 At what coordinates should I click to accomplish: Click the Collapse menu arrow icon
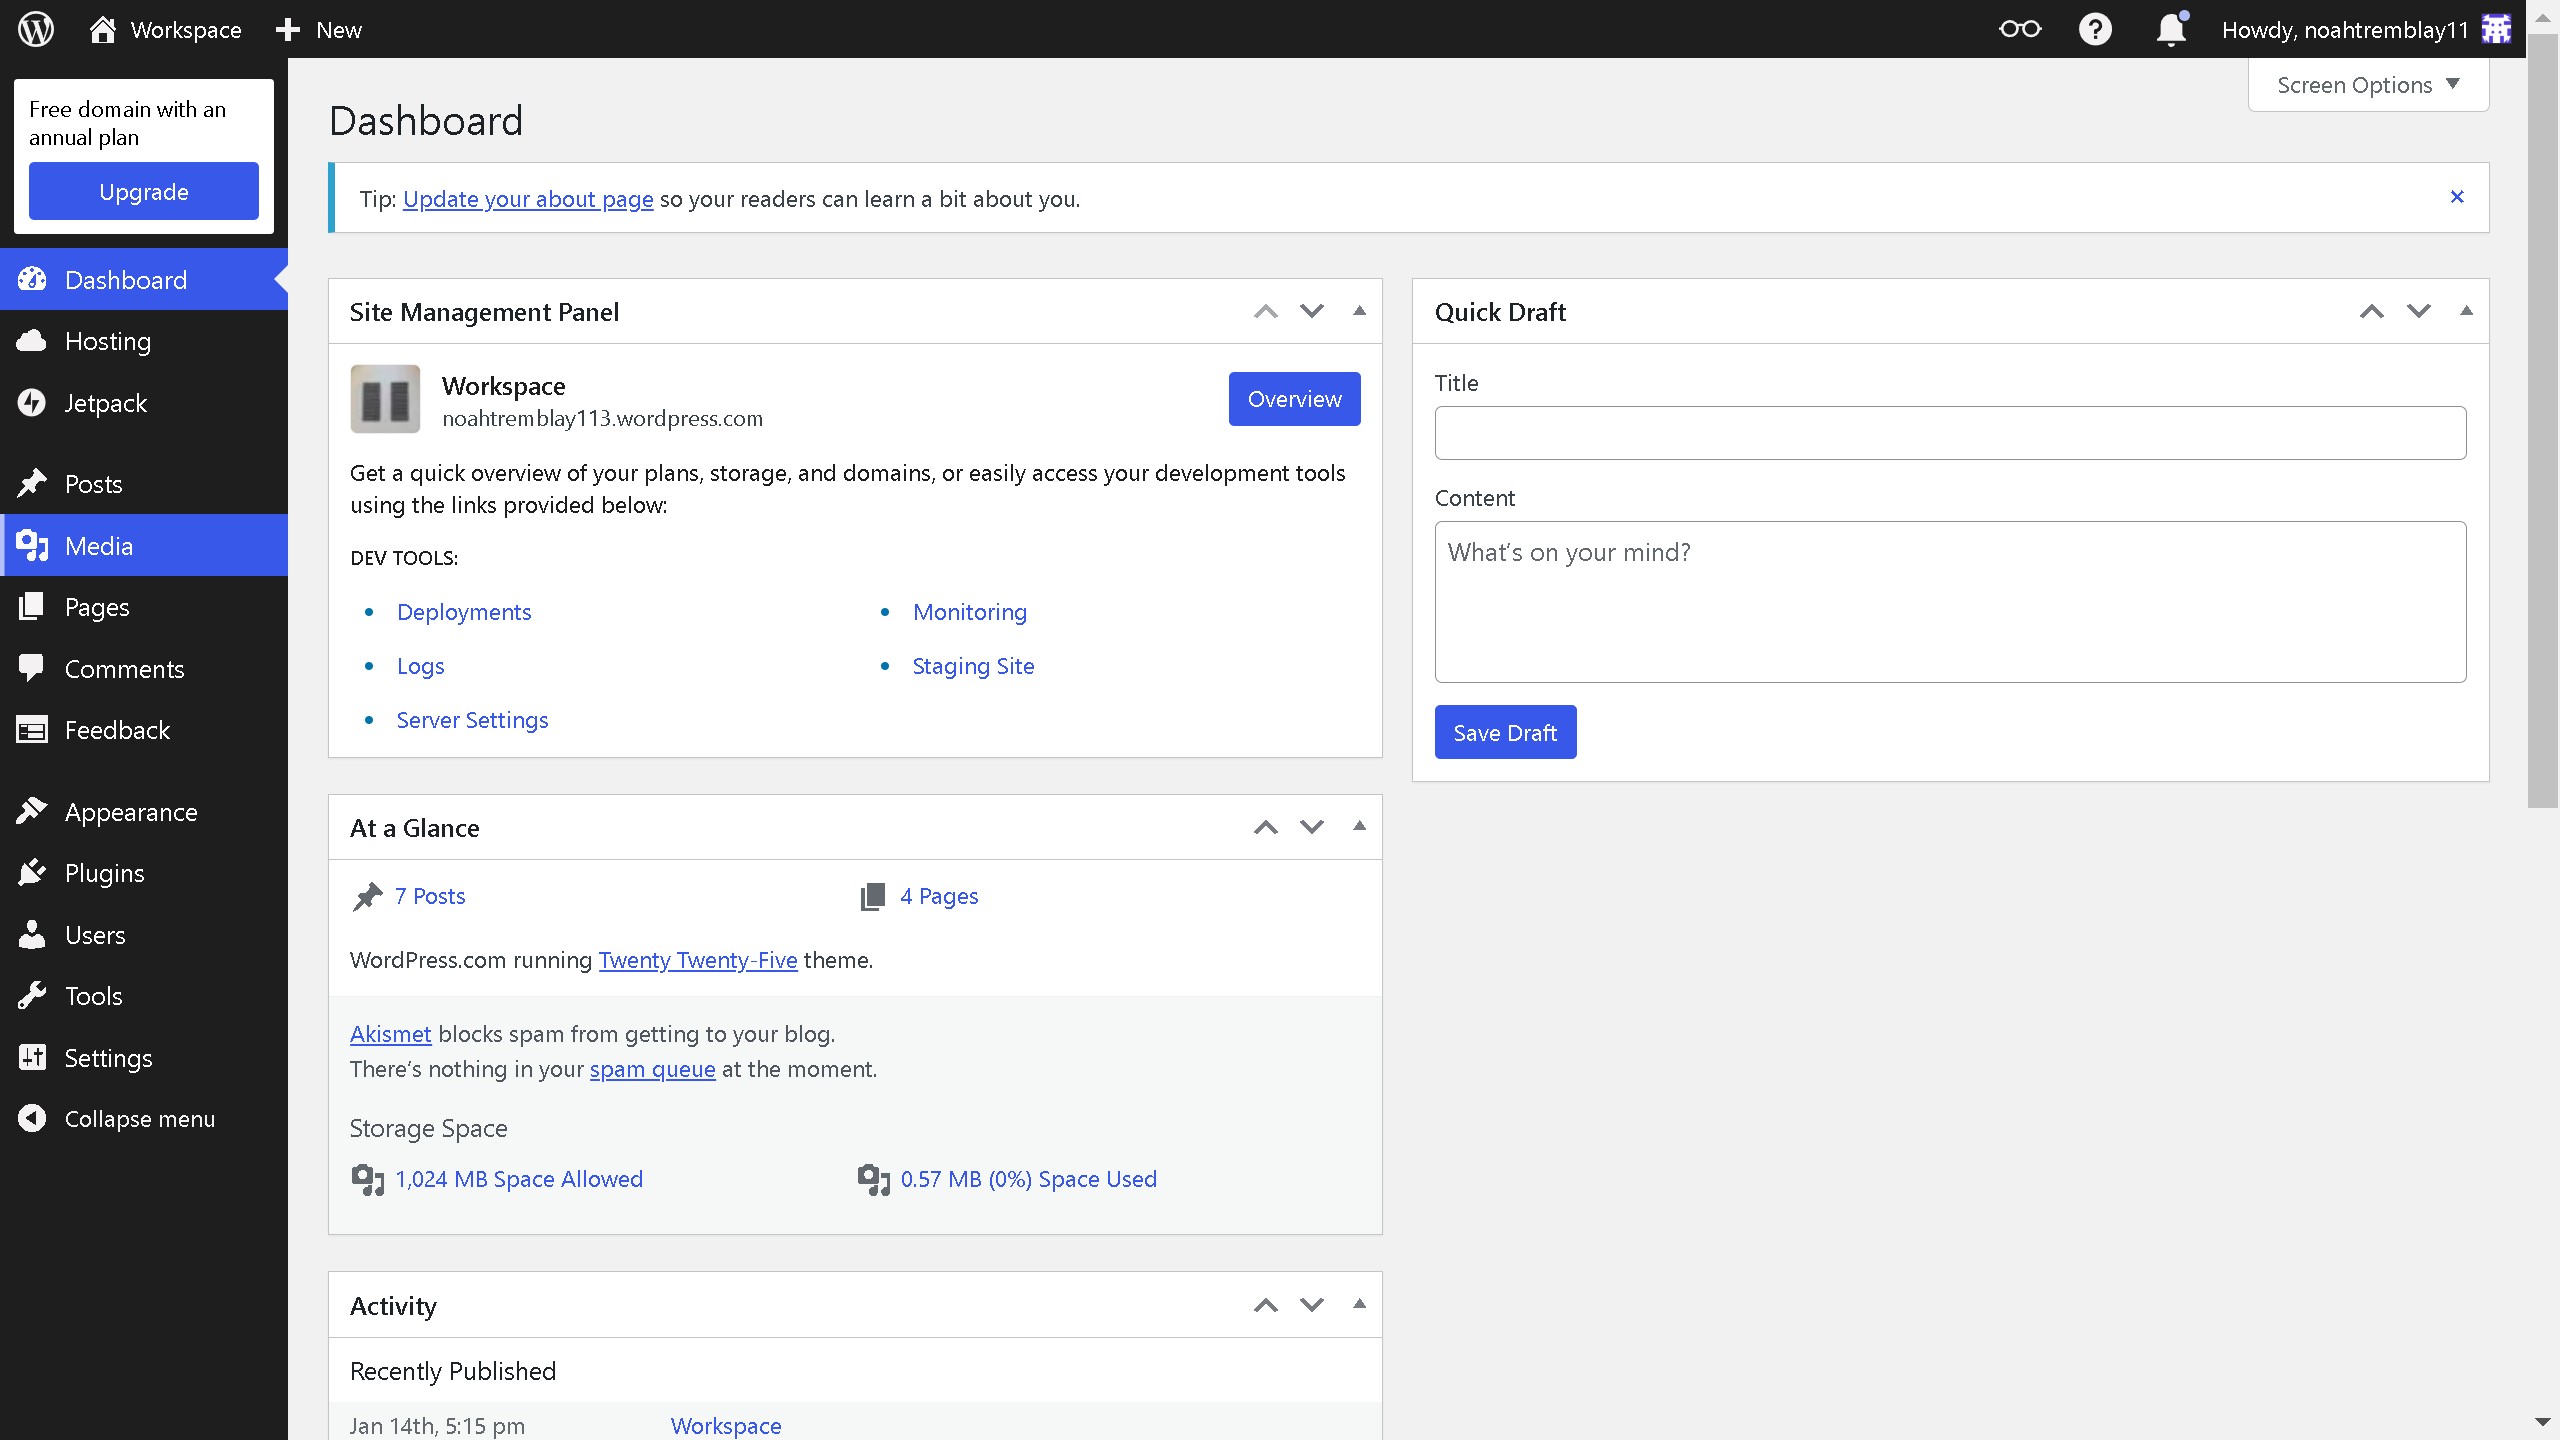[32, 1118]
